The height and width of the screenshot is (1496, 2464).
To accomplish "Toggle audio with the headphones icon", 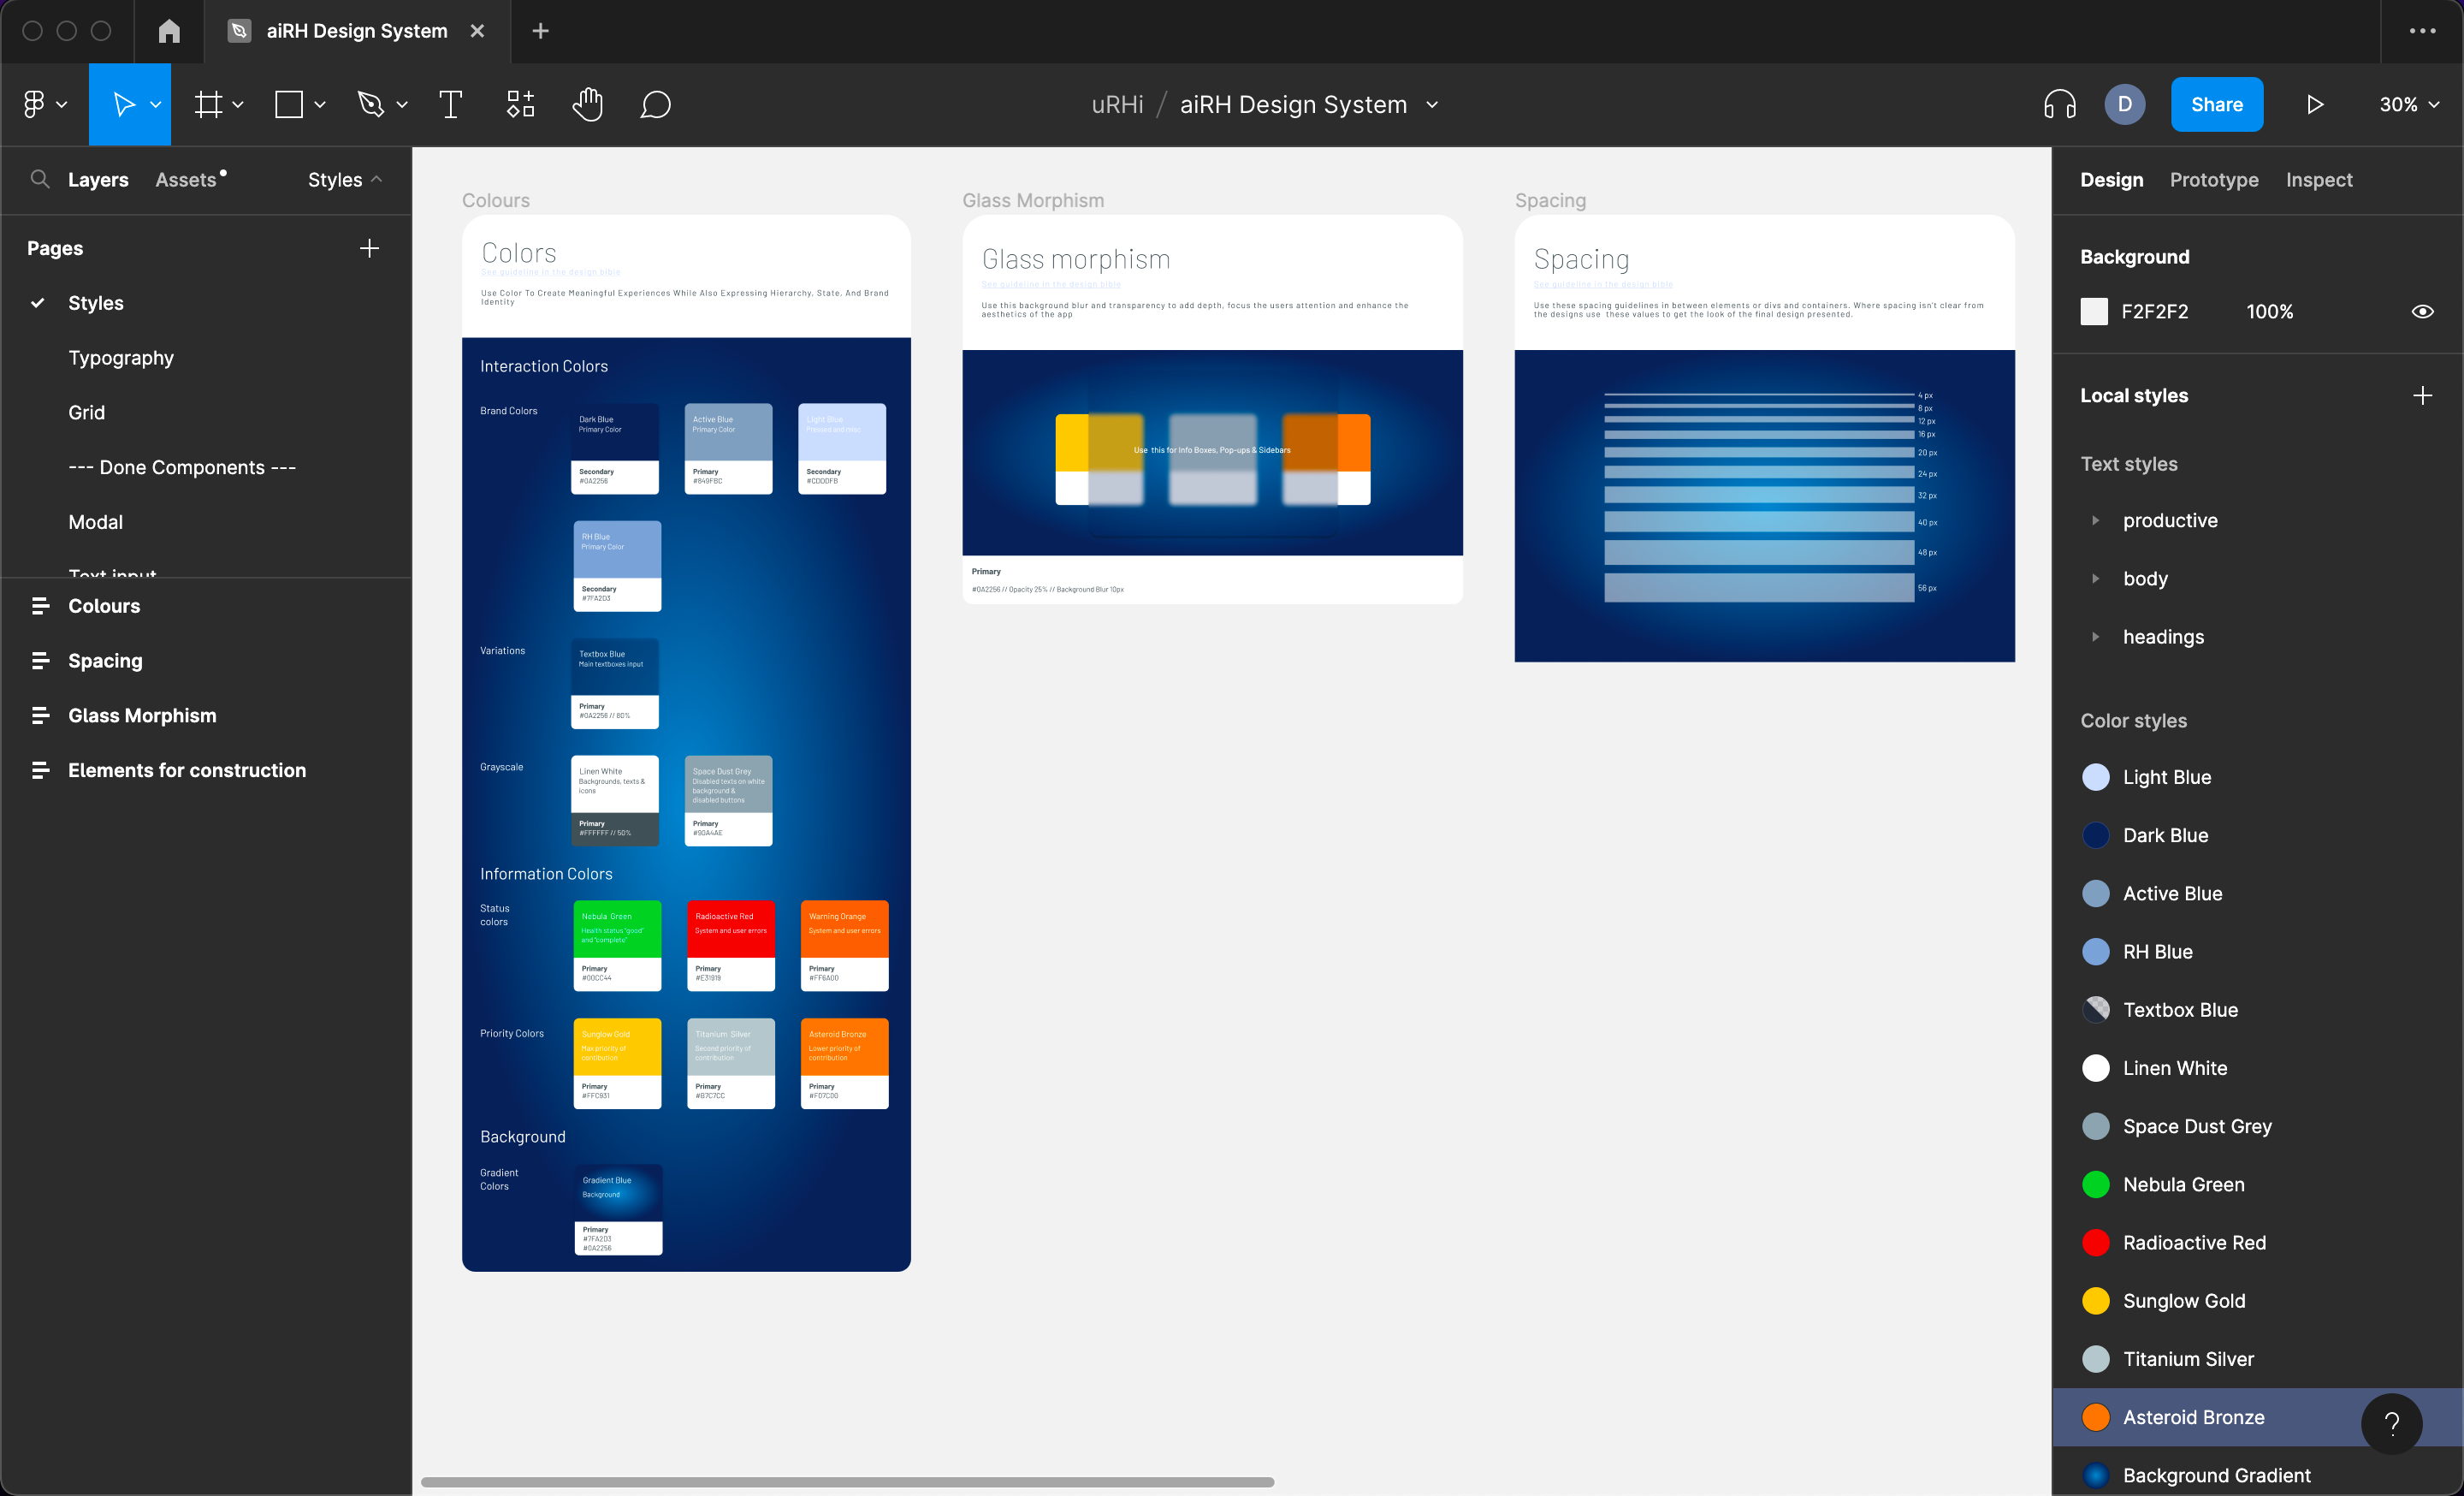I will click(x=2061, y=104).
